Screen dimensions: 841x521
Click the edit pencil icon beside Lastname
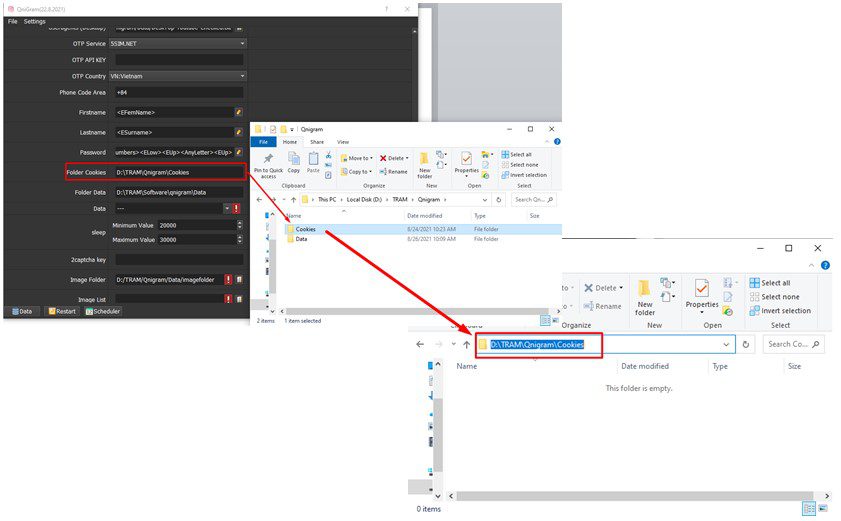coord(239,132)
